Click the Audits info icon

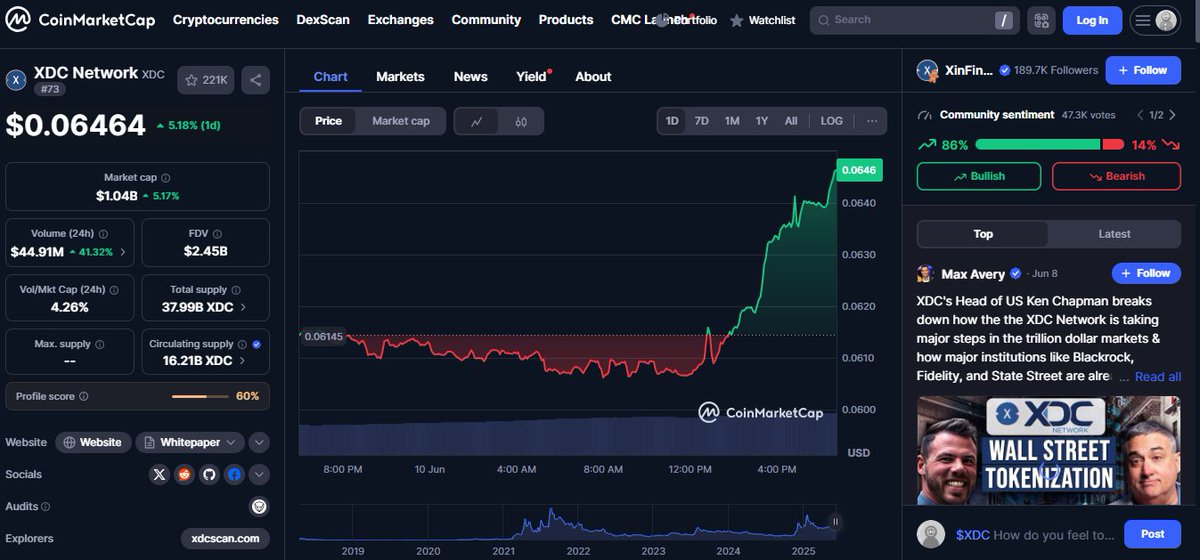[x=45, y=507]
